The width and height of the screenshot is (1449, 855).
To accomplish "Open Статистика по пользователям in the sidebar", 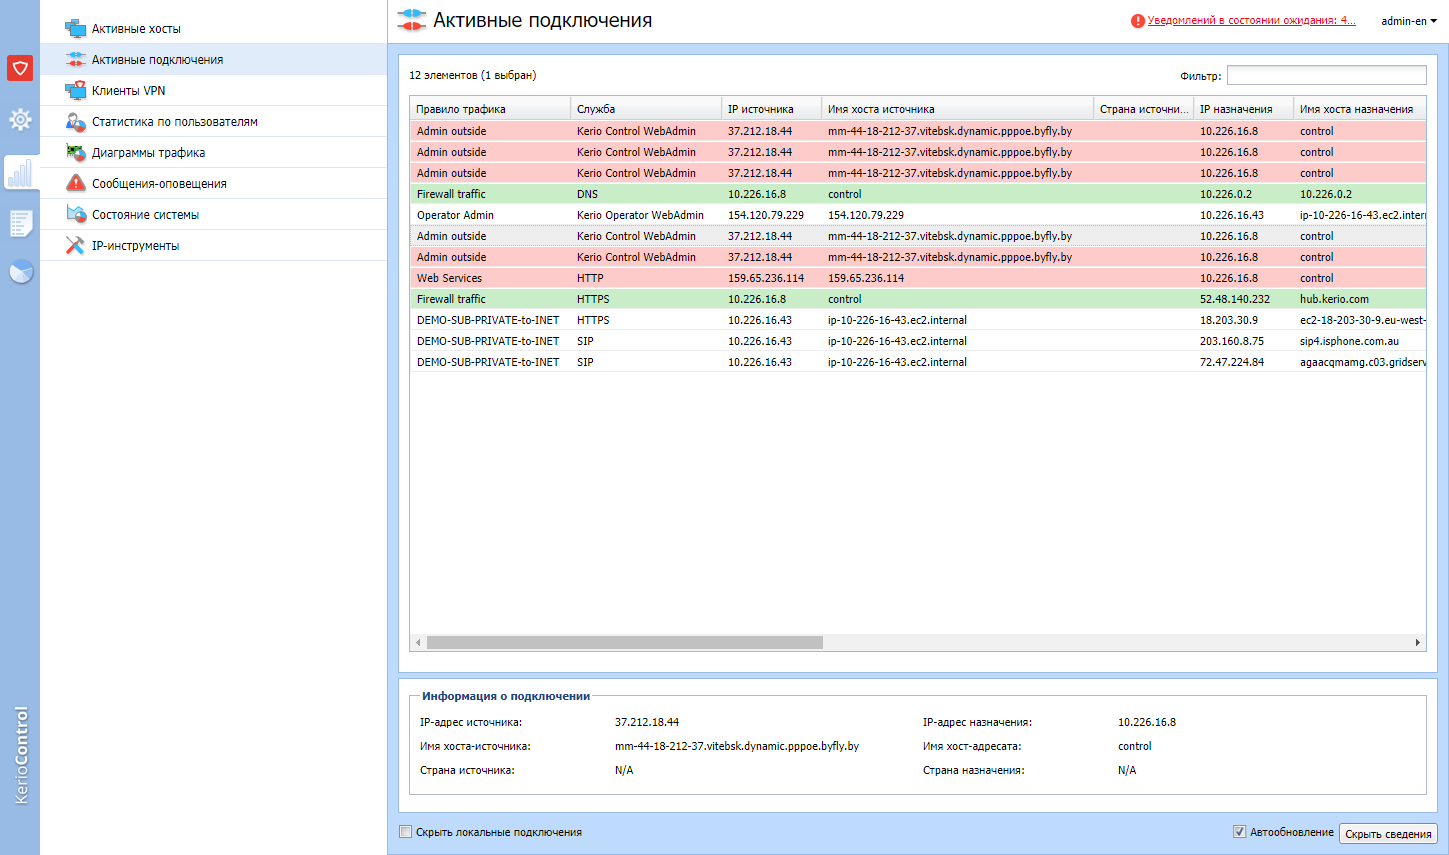I will (213, 122).
